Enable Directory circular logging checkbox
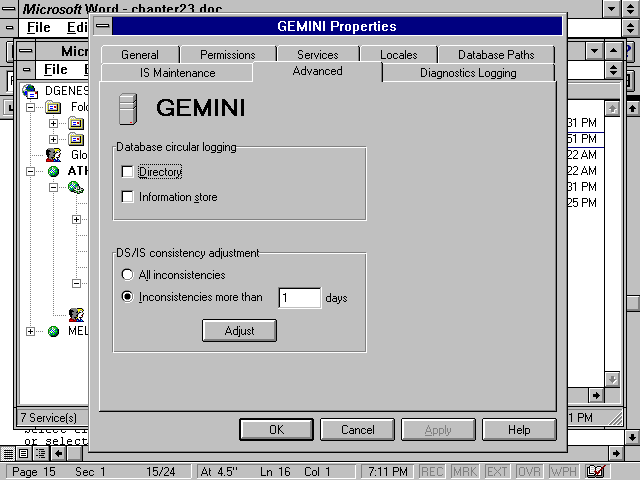640x480 pixels. (x=127, y=172)
